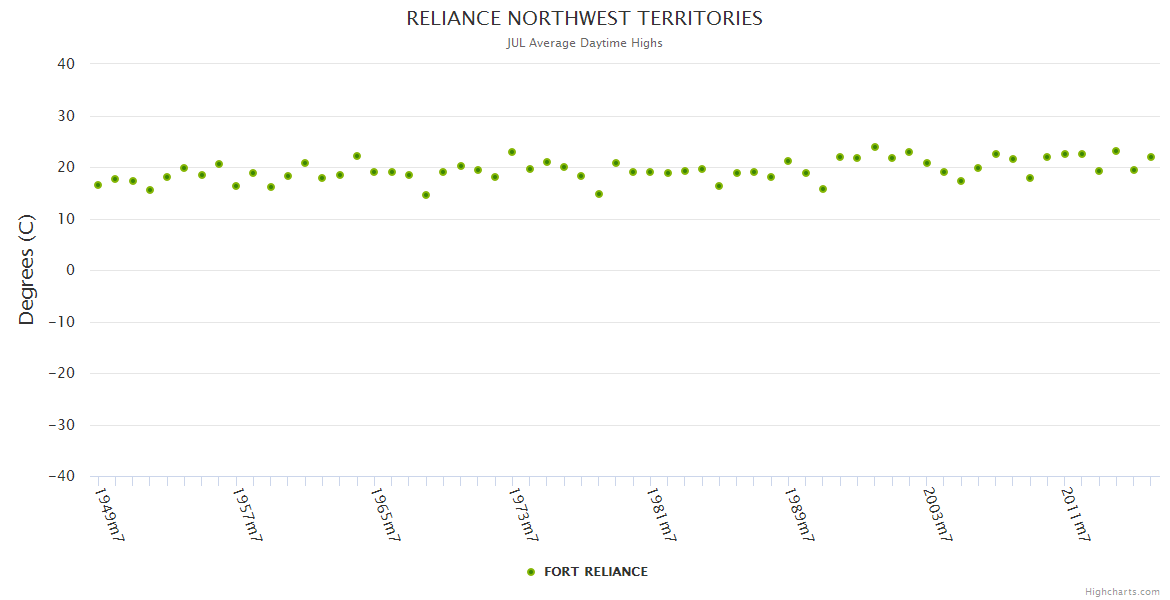The image size is (1170, 600).
Task: Click the last data point on far right
Action: point(1151,157)
